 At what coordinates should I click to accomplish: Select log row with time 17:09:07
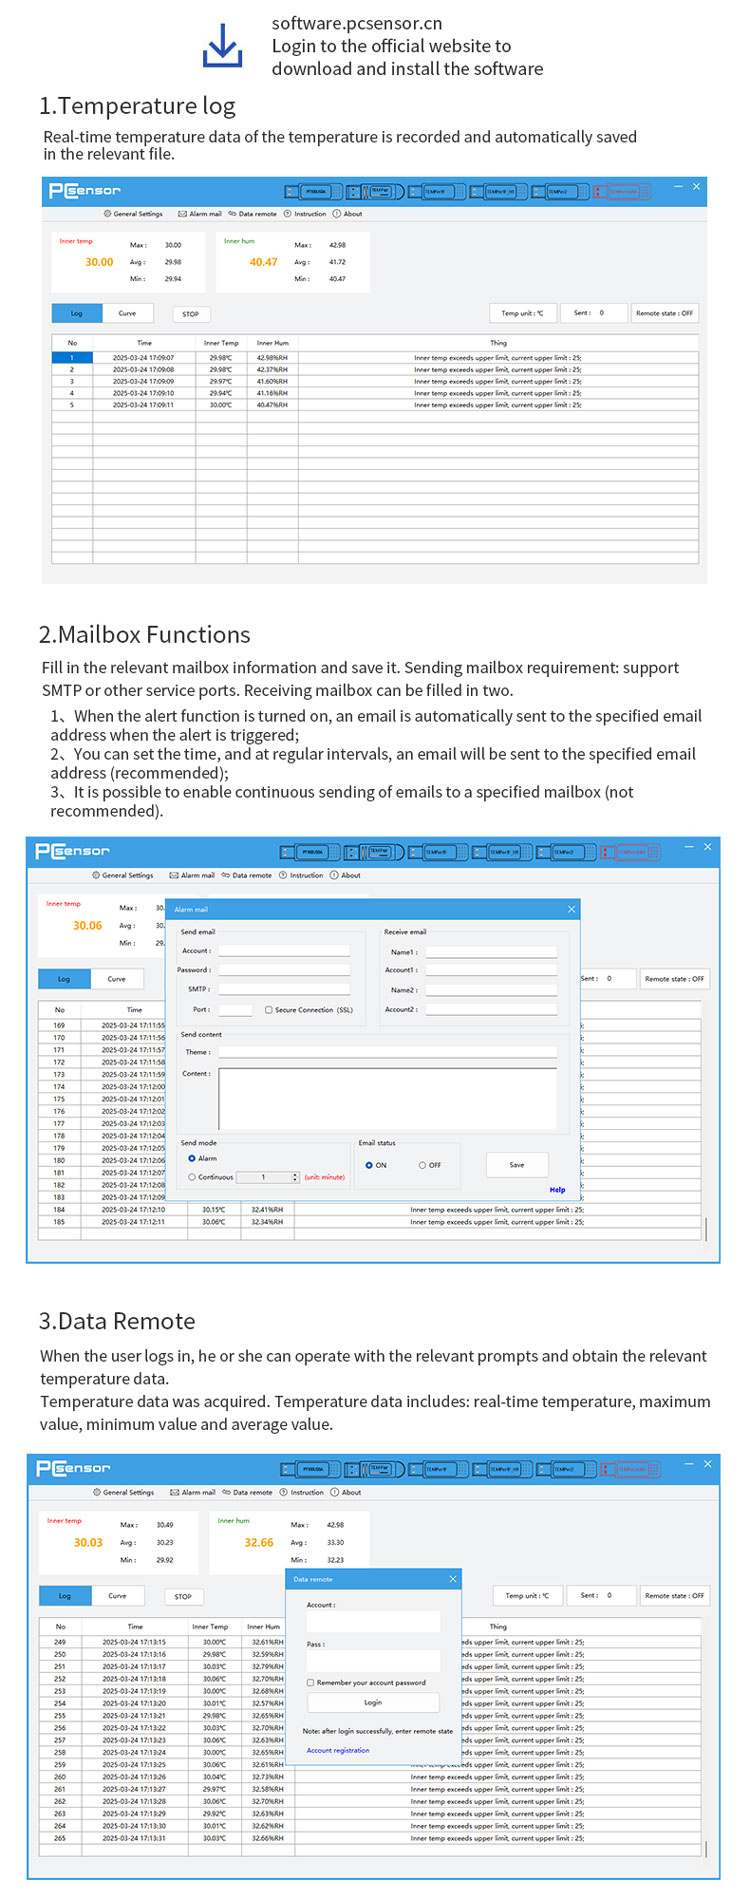(x=375, y=357)
